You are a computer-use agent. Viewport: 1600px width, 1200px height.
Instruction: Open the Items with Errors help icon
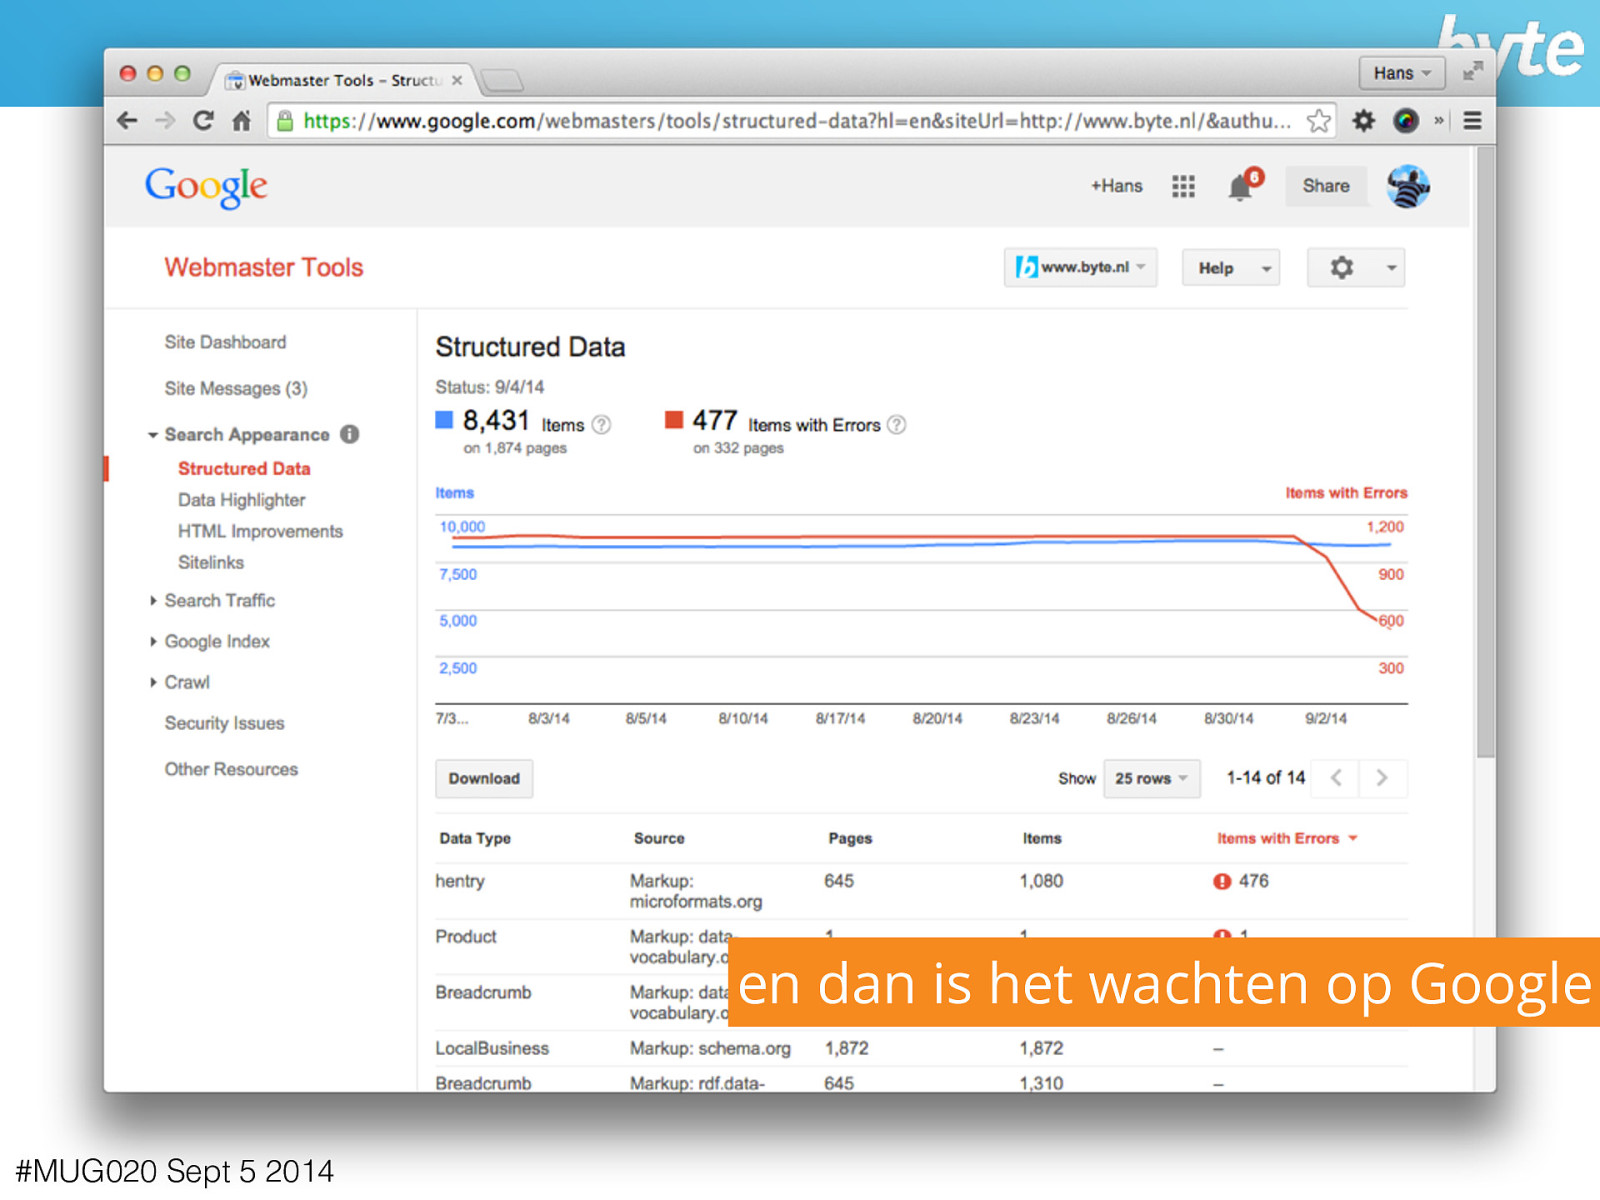pyautogui.click(x=897, y=425)
